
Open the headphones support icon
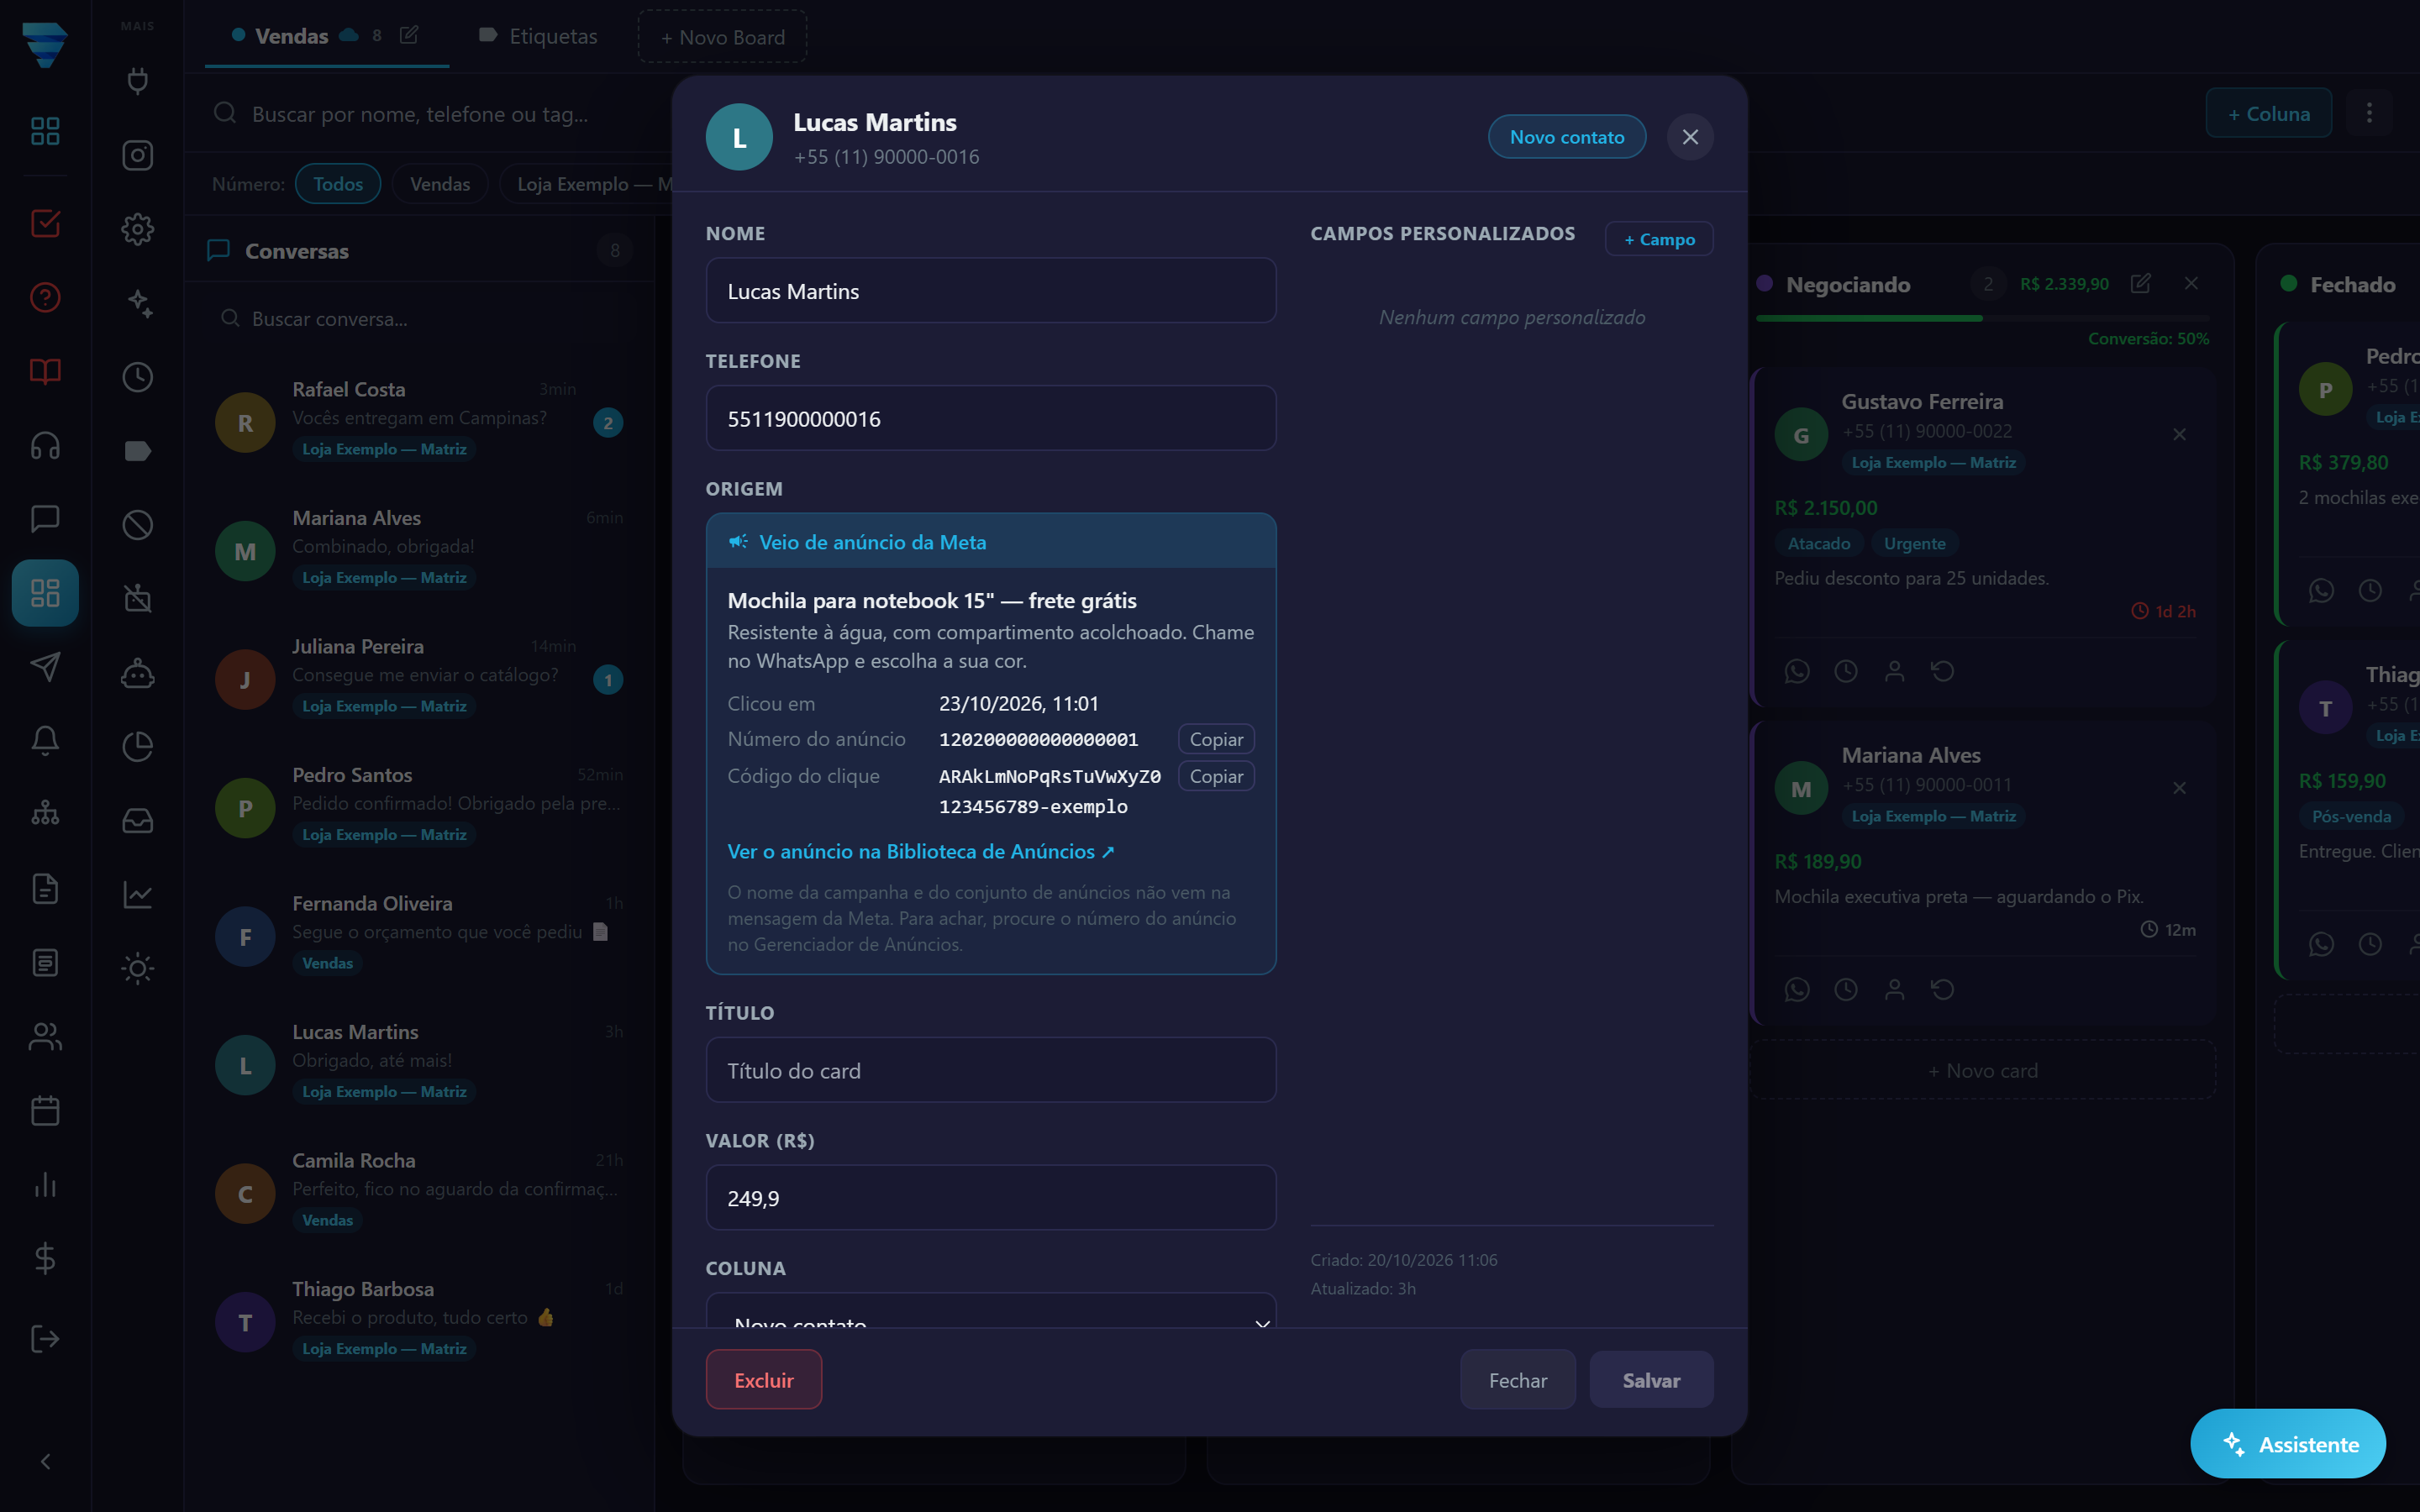coord(45,445)
